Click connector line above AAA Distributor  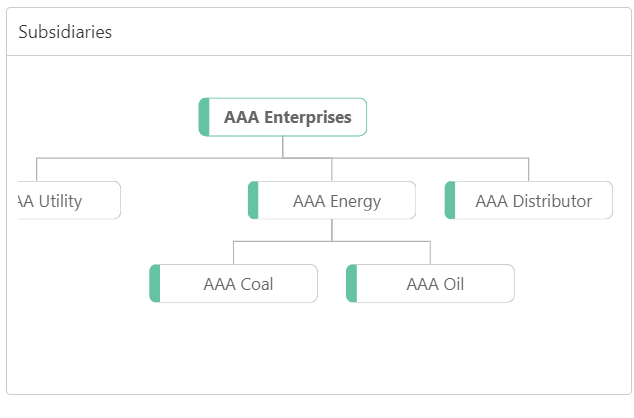pyautogui.click(x=529, y=169)
